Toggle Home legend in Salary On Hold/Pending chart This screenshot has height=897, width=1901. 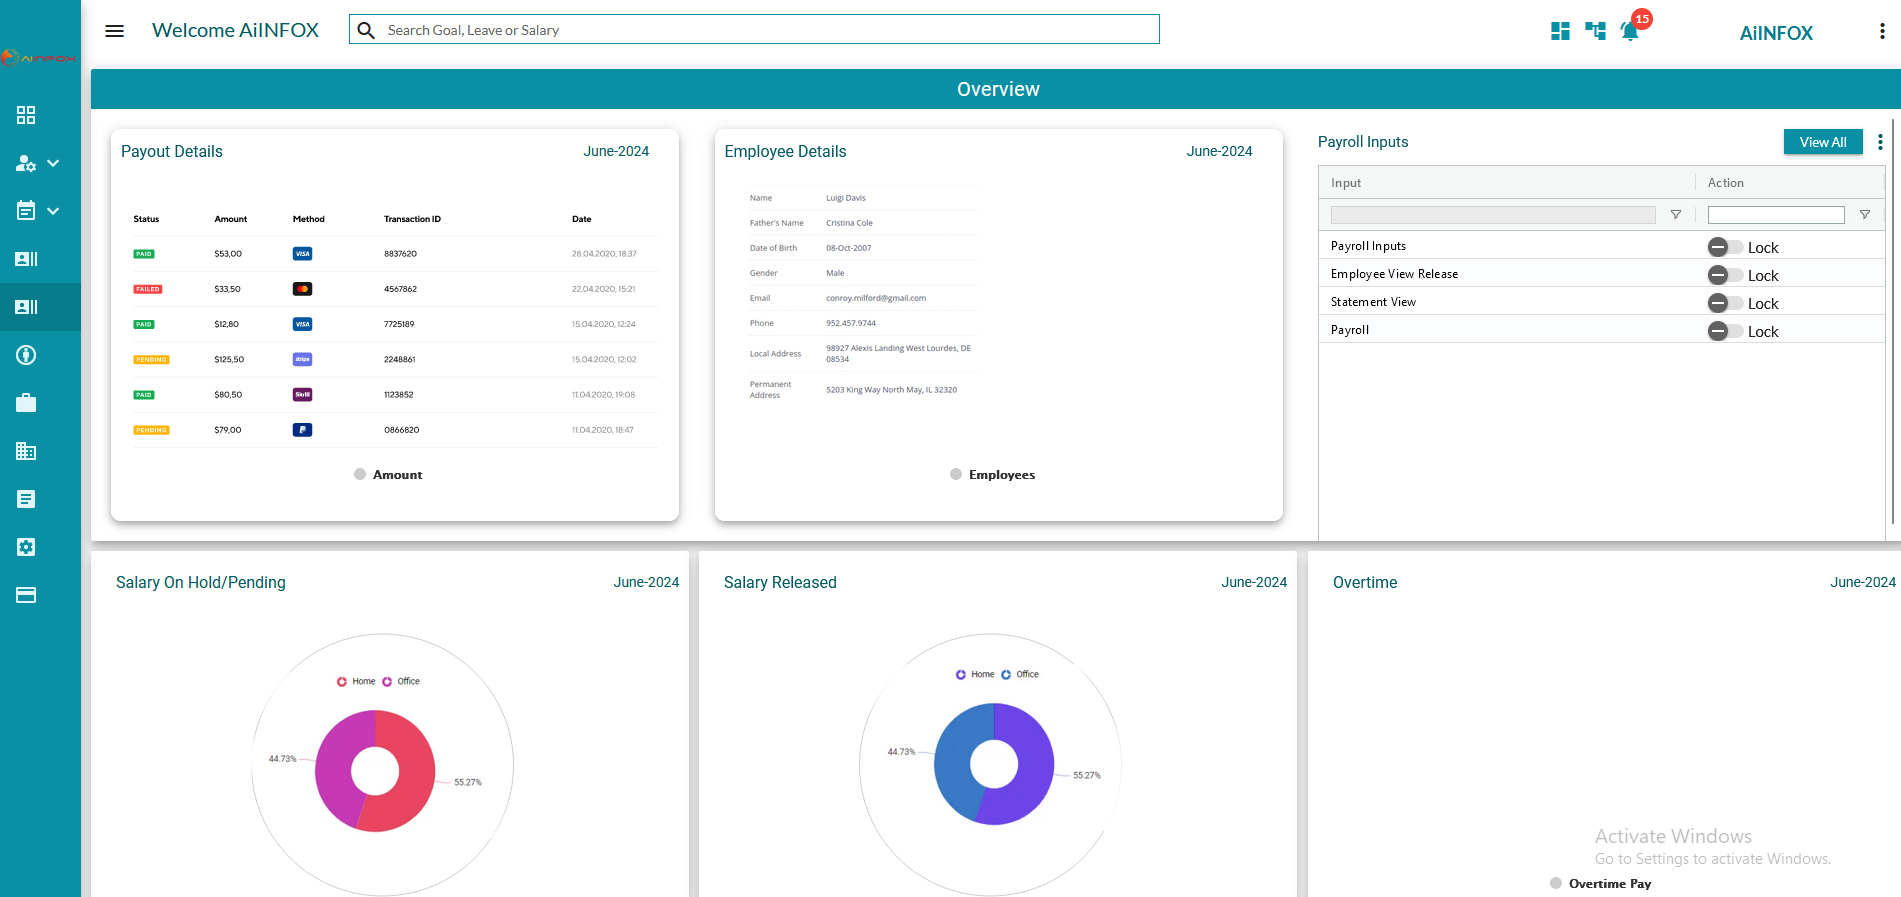[x=356, y=682]
